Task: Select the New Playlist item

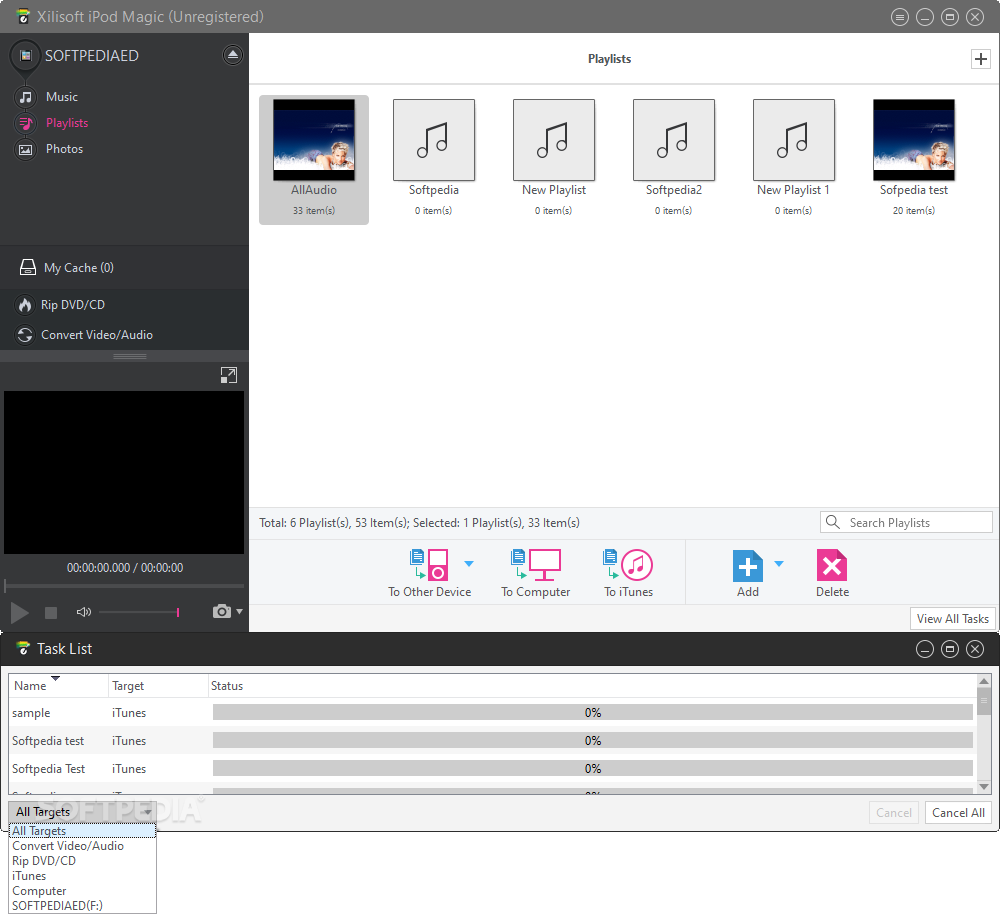Action: click(x=554, y=158)
